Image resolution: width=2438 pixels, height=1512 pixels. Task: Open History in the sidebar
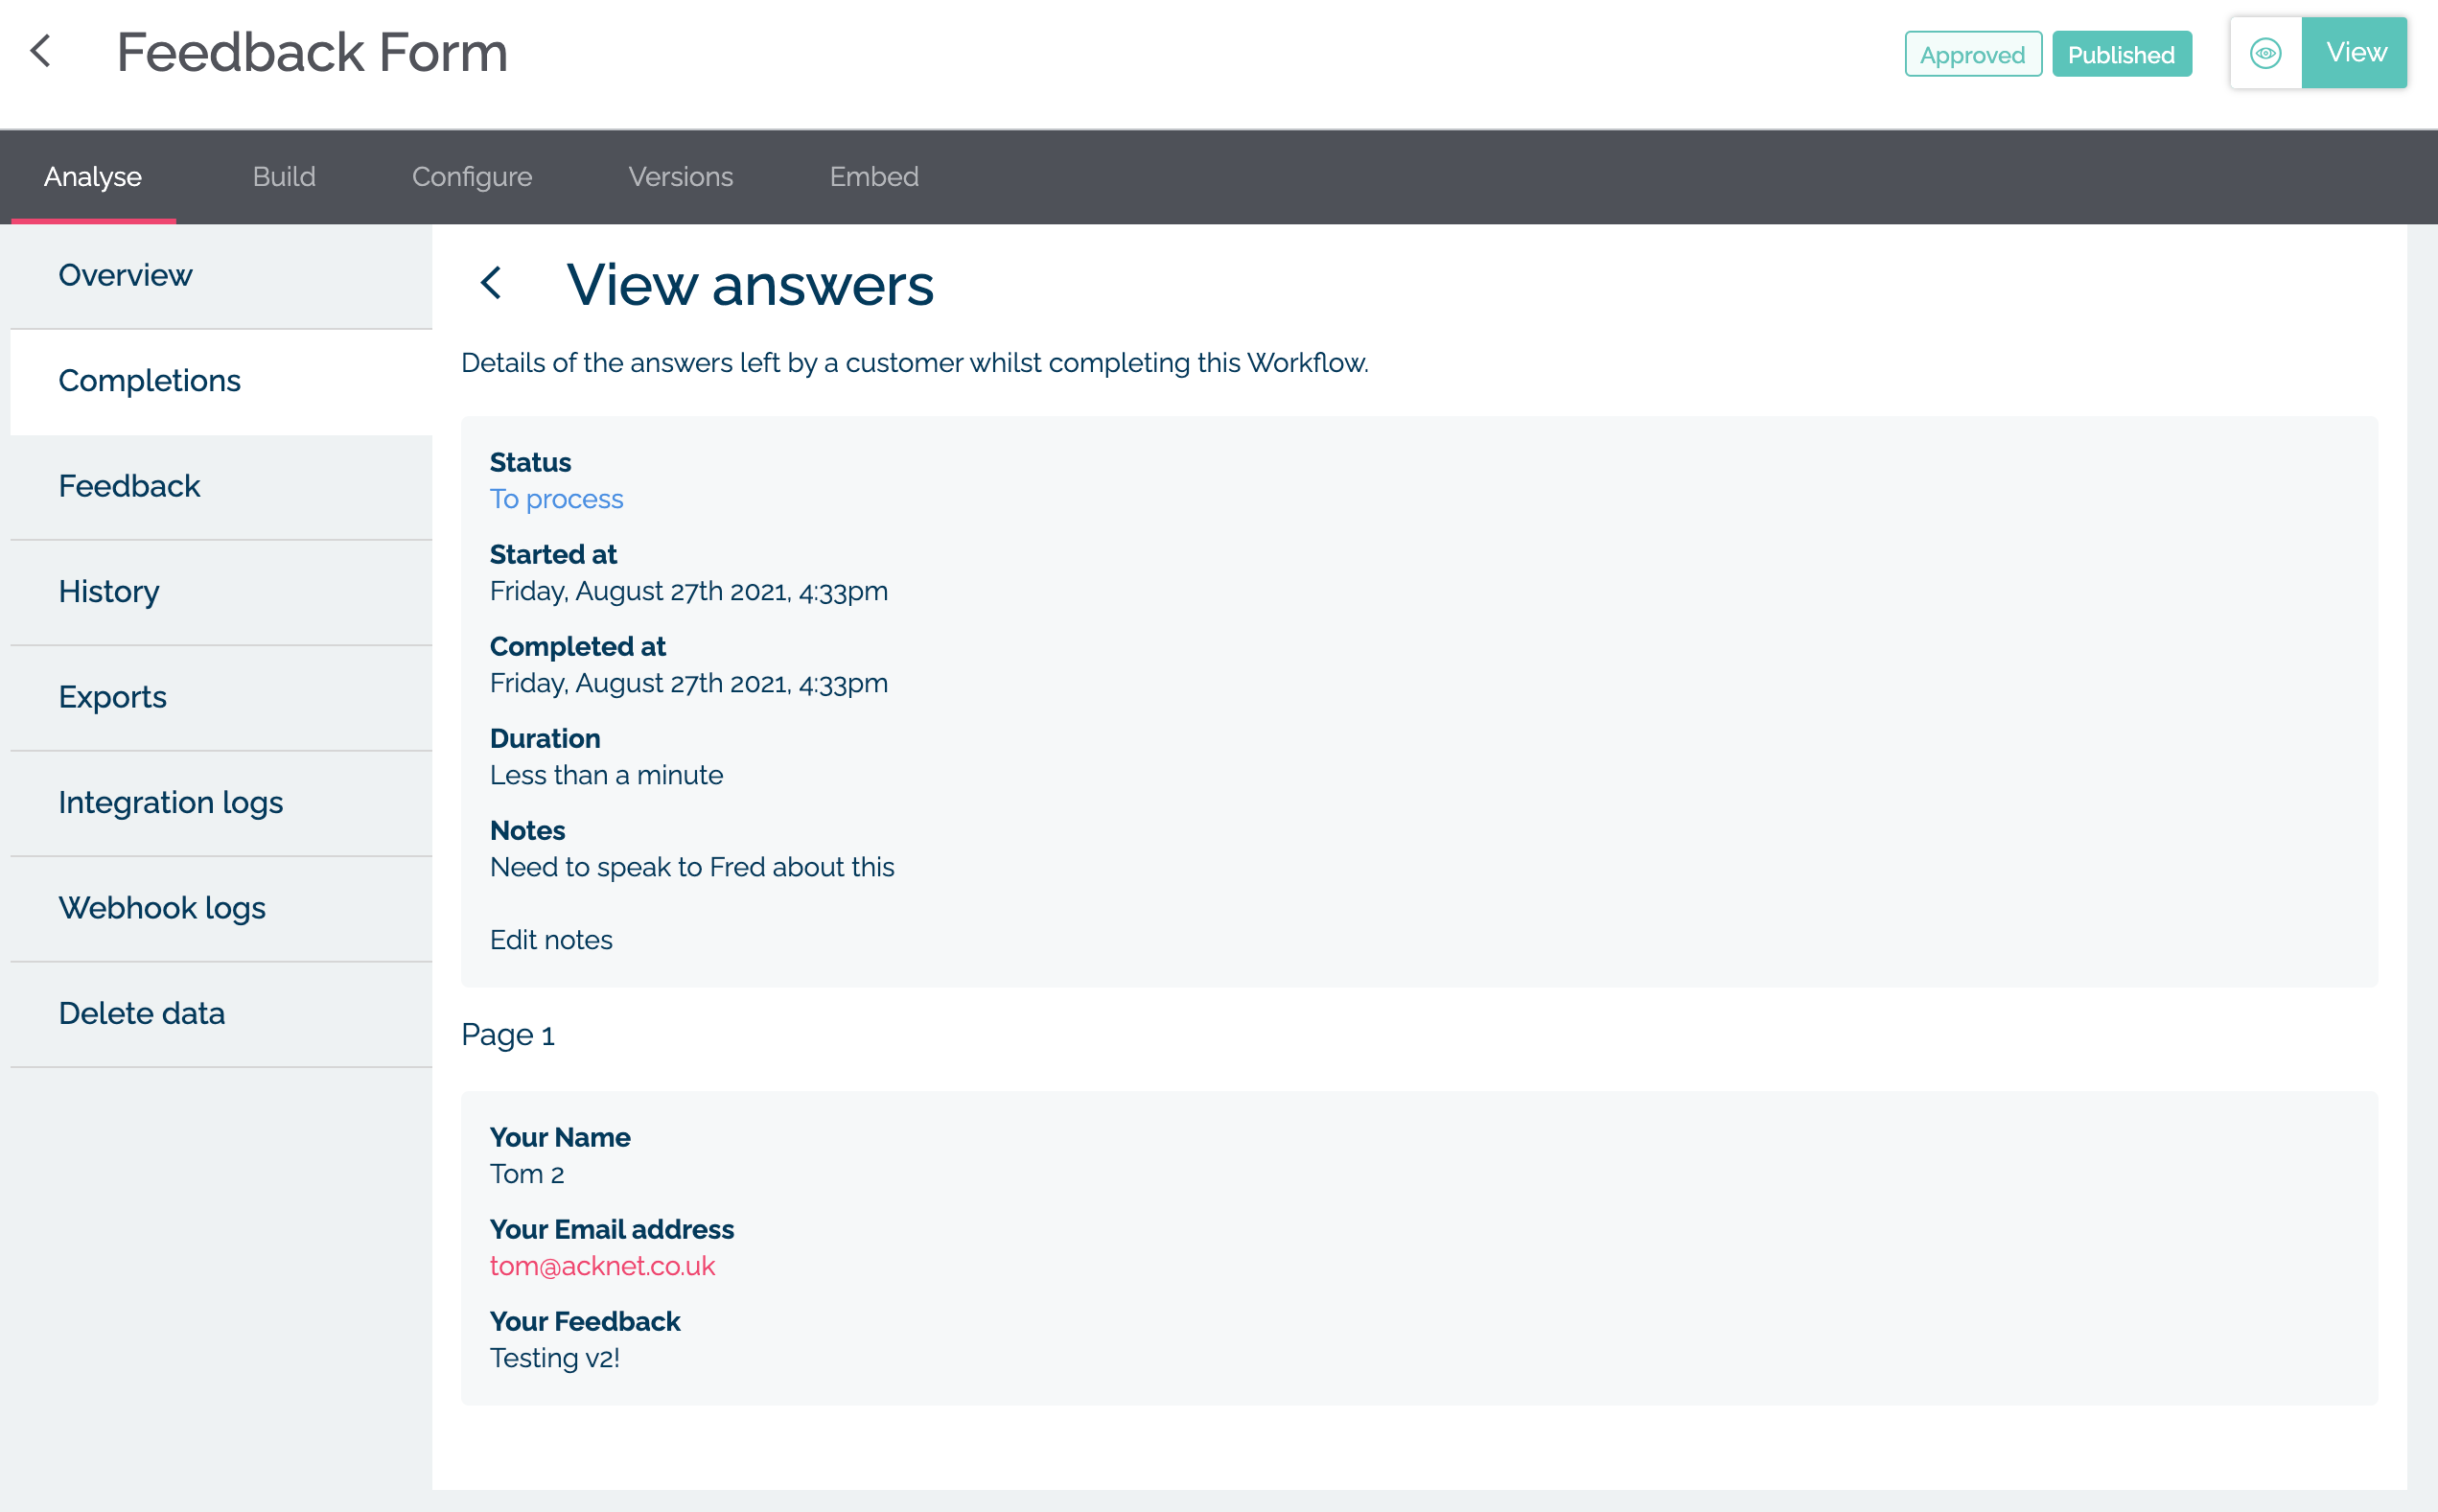tap(221, 592)
